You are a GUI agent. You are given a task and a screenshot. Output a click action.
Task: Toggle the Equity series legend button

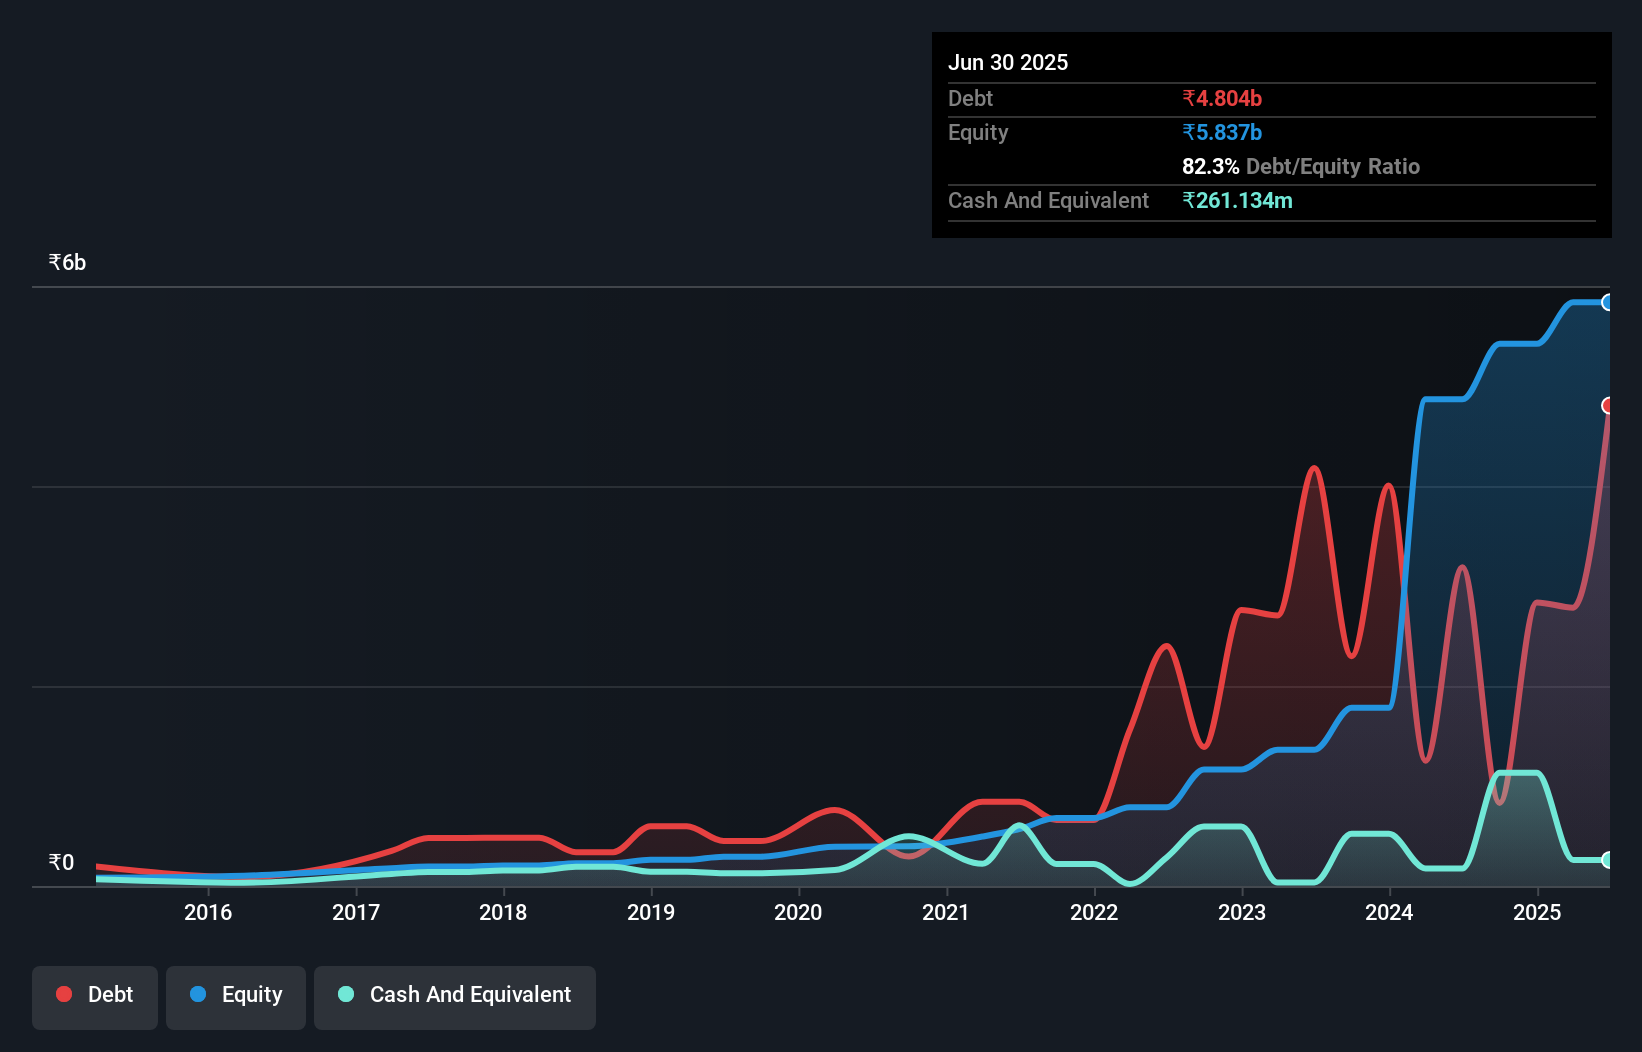pyautogui.click(x=236, y=997)
